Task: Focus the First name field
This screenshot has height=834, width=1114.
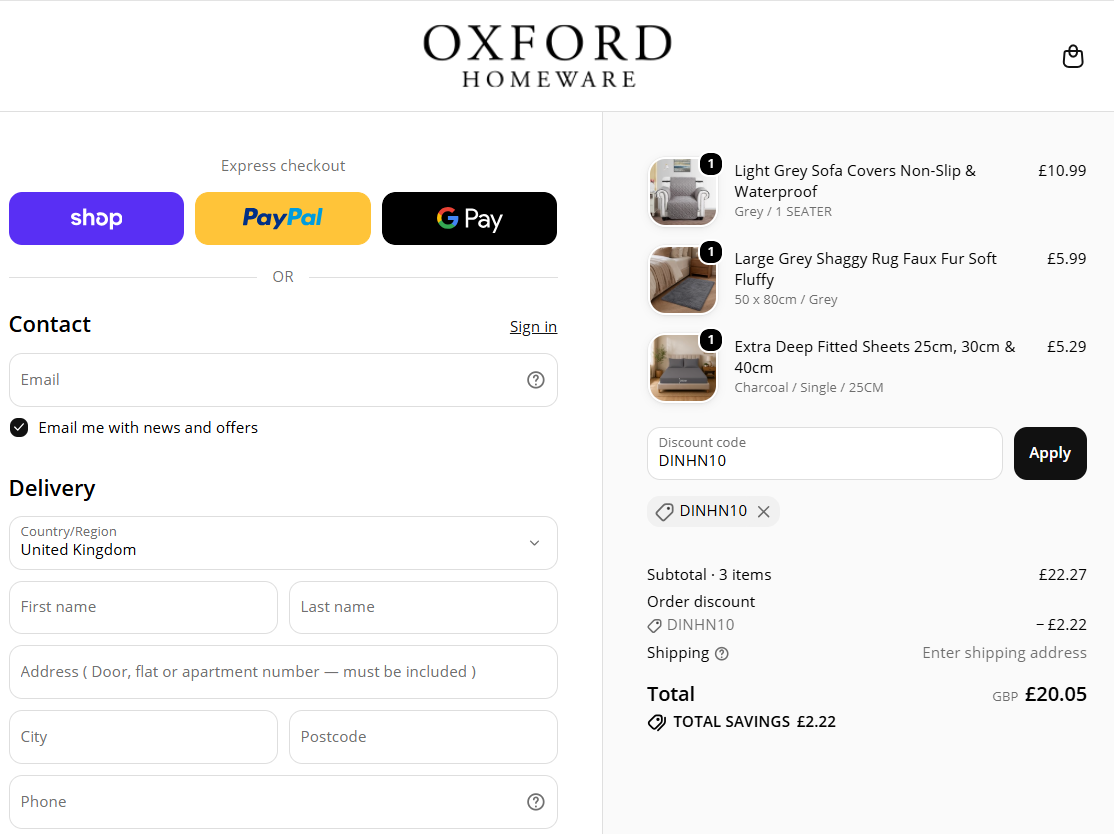Action: coord(144,607)
